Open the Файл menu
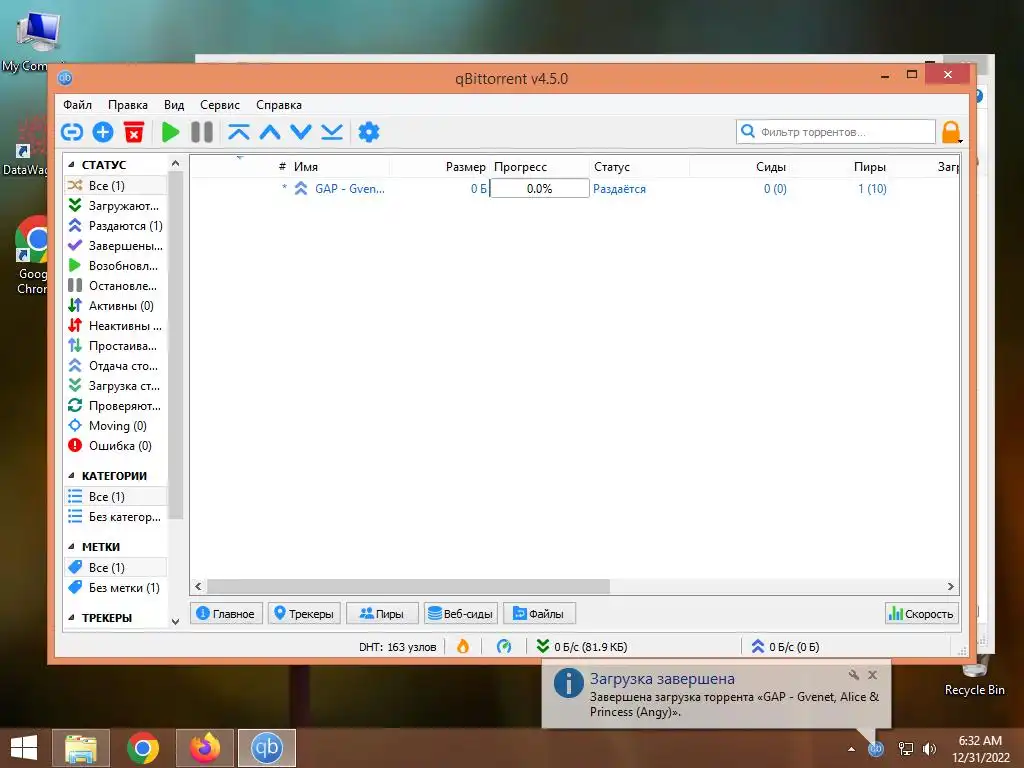 (x=77, y=105)
